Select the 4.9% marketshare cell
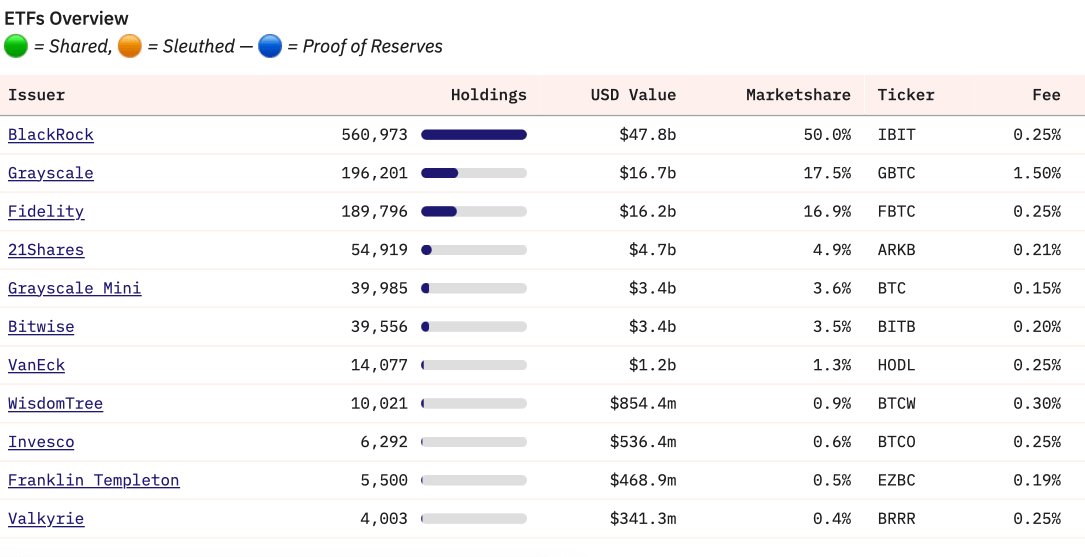The height and width of the screenshot is (557, 1085). [x=832, y=250]
